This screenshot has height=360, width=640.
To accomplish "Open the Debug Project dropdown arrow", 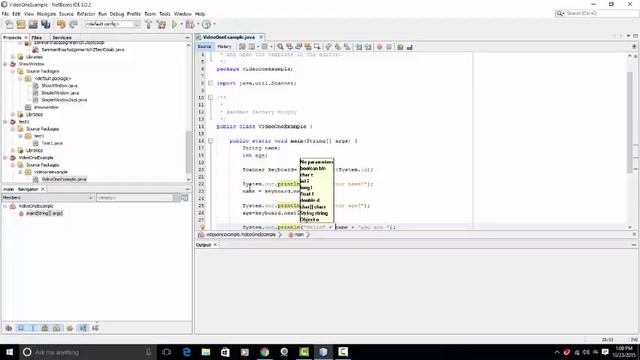I will point(197,24).
